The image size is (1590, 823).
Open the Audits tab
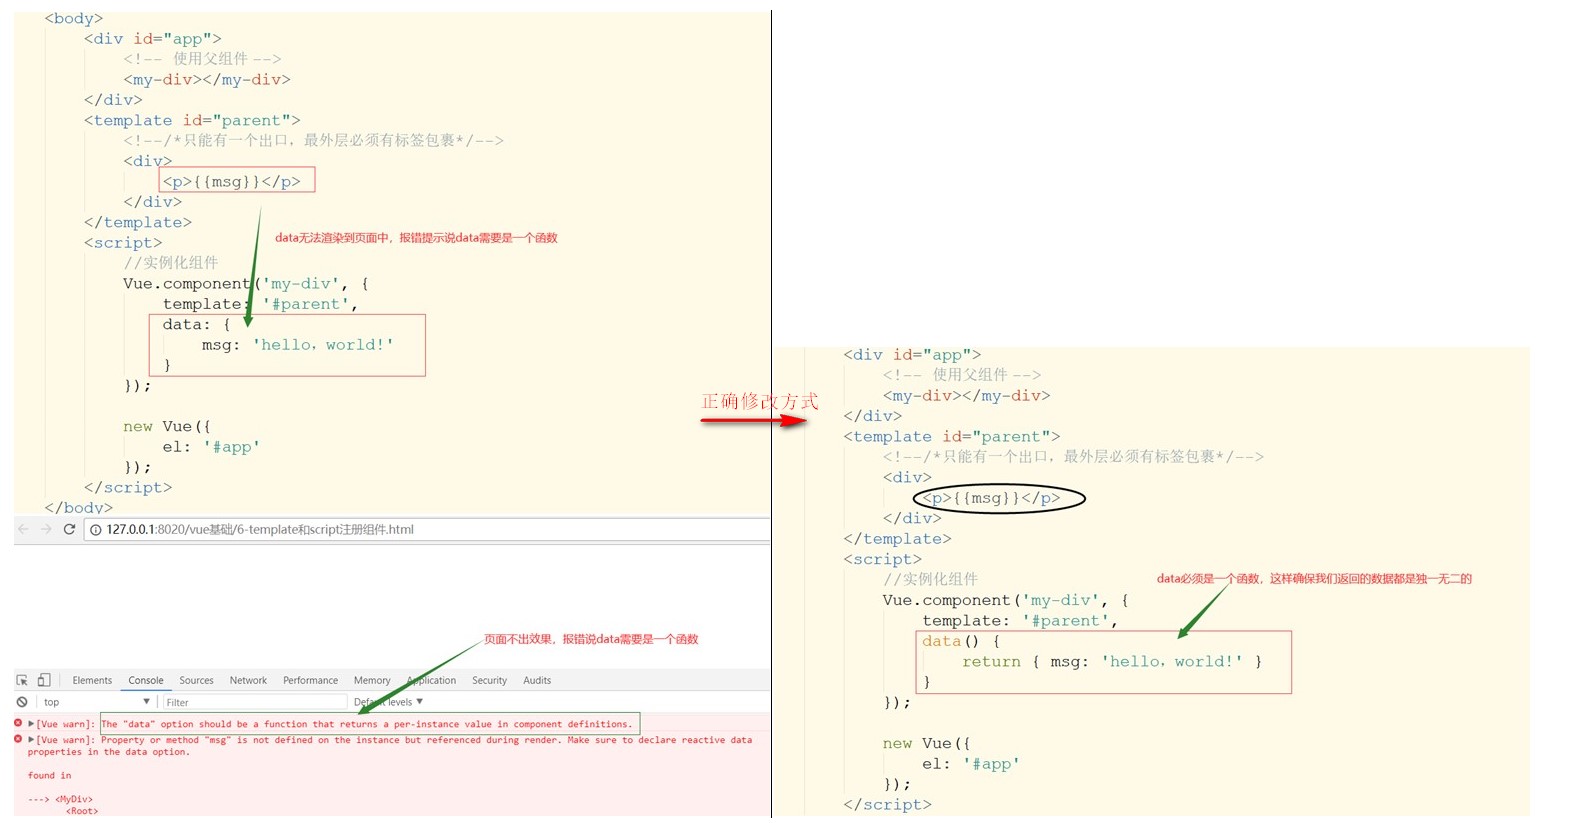pos(537,680)
